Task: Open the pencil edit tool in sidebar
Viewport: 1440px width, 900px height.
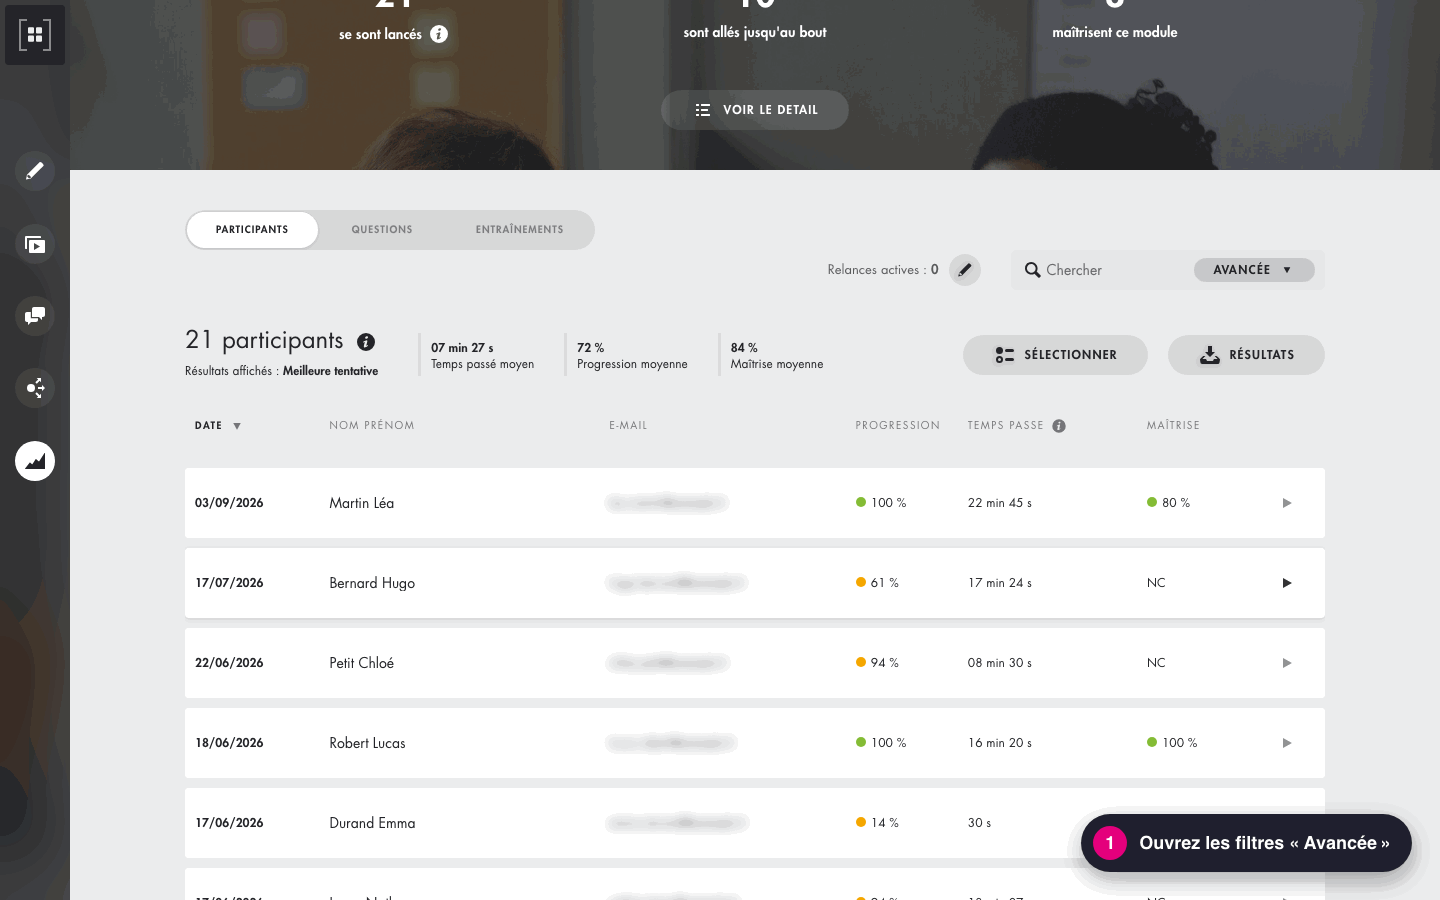Action: pyautogui.click(x=35, y=171)
